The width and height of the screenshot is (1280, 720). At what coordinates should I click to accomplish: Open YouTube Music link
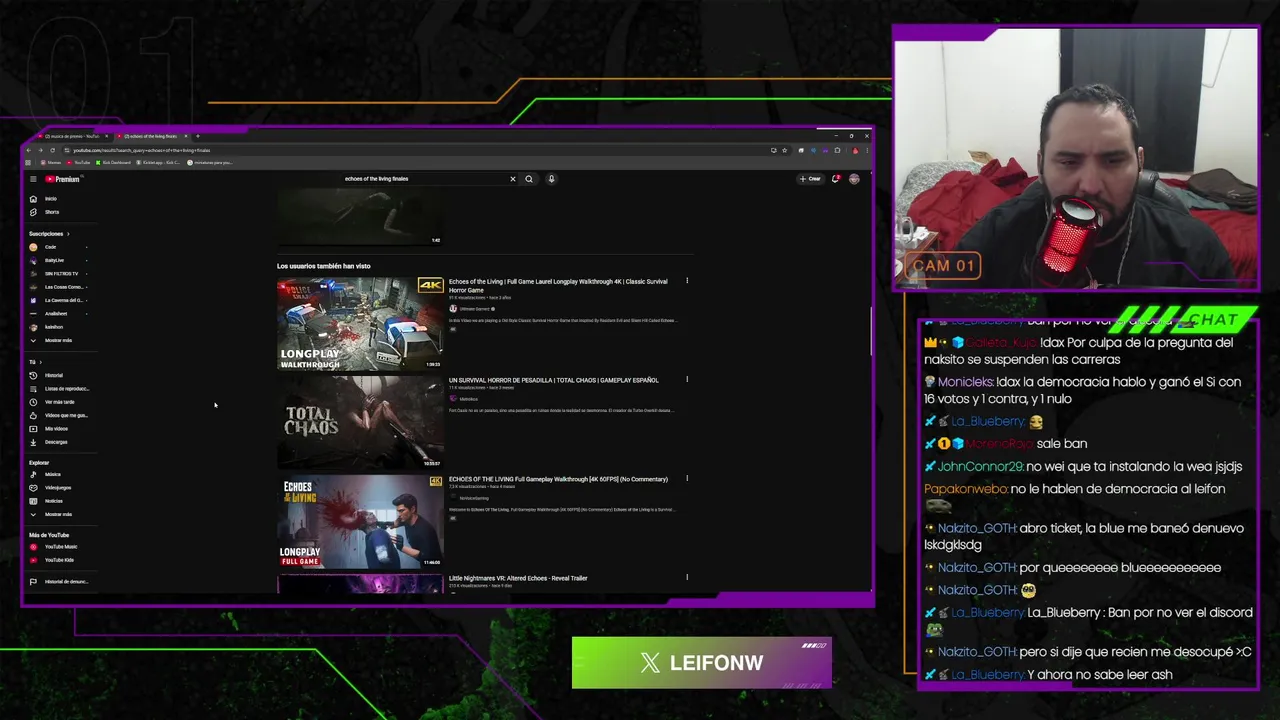(x=60, y=547)
